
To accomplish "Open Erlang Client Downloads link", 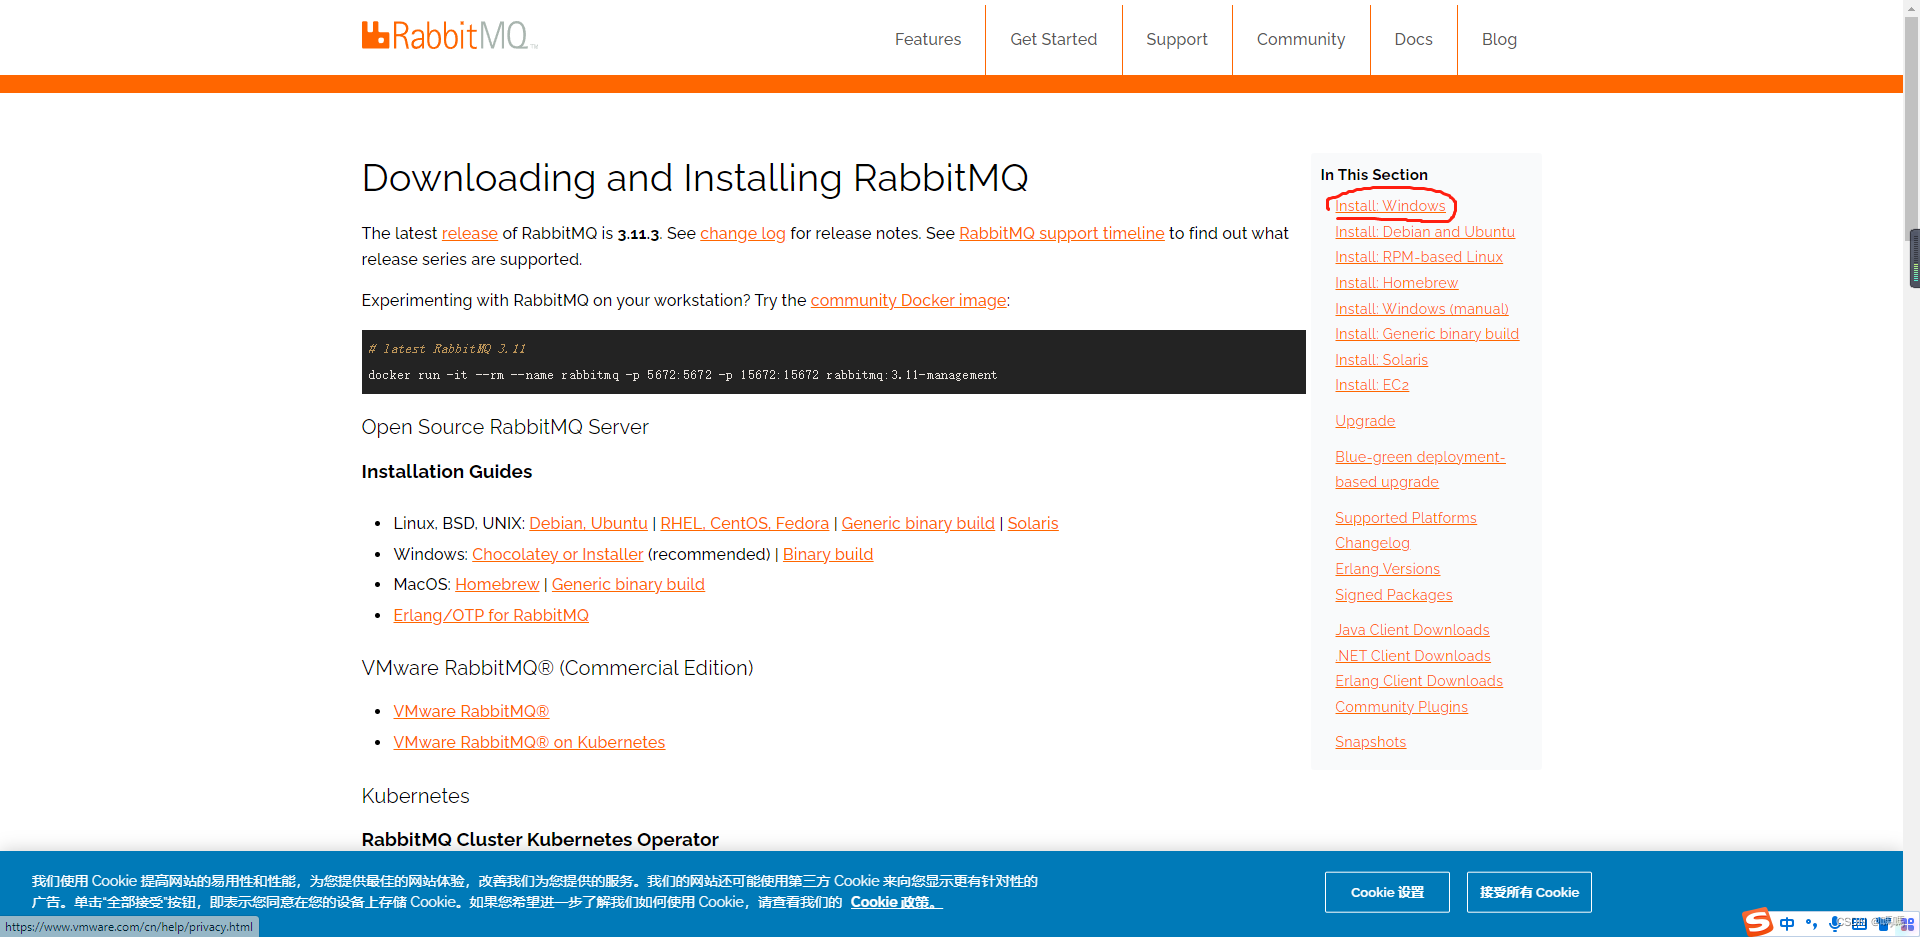I will click(x=1418, y=681).
